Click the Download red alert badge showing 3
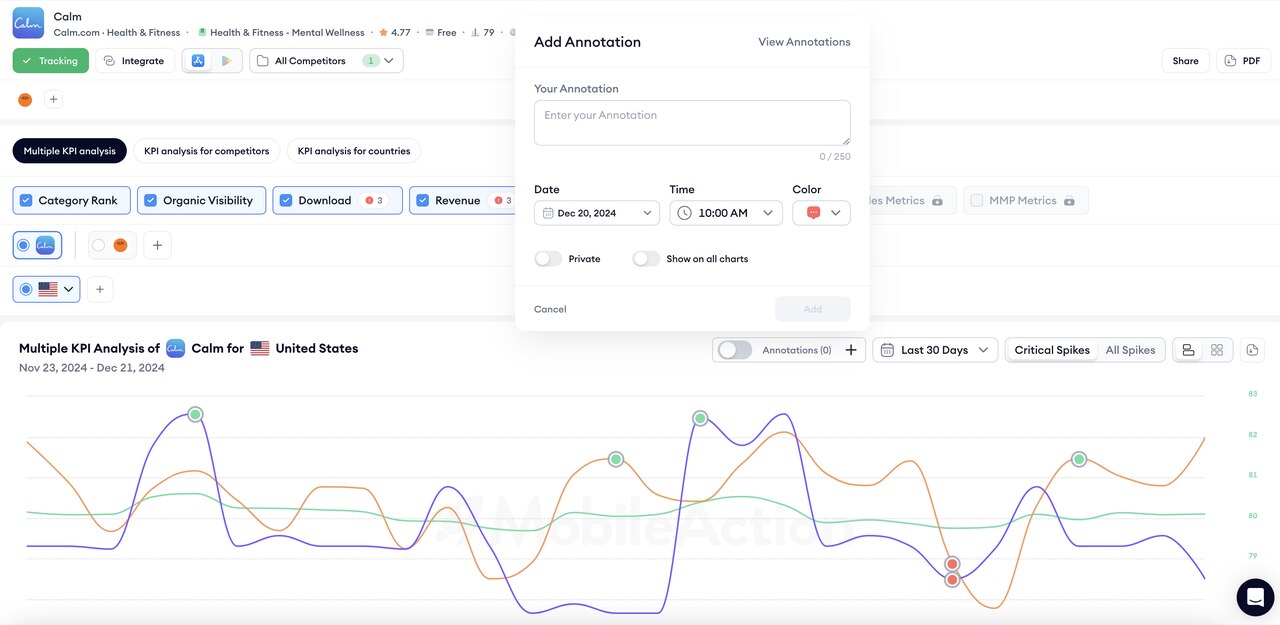Viewport: 1280px width, 625px height. 375,201
